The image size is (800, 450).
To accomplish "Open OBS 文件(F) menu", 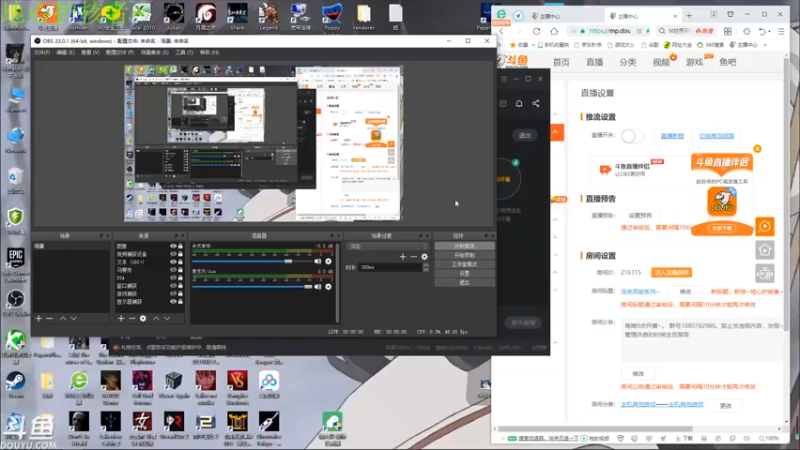I will [42, 53].
